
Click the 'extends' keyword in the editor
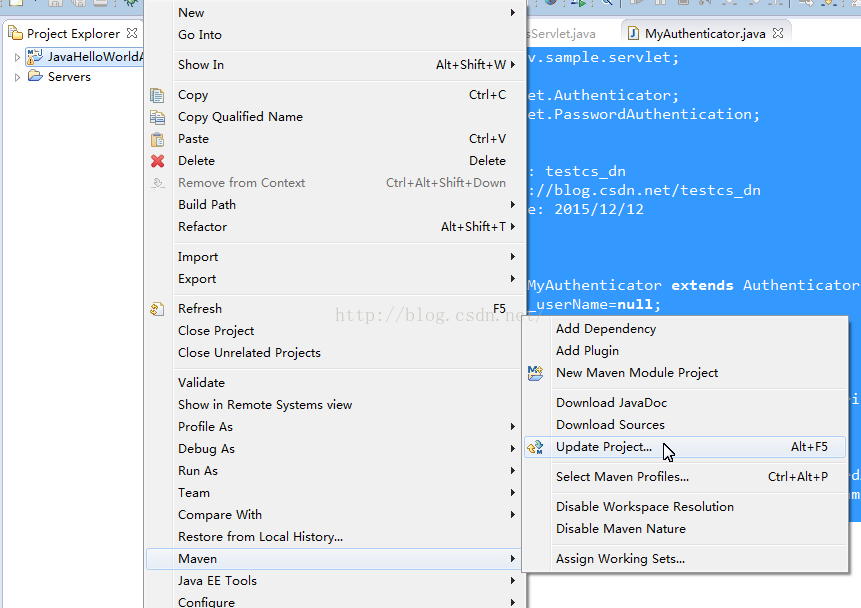(702, 285)
